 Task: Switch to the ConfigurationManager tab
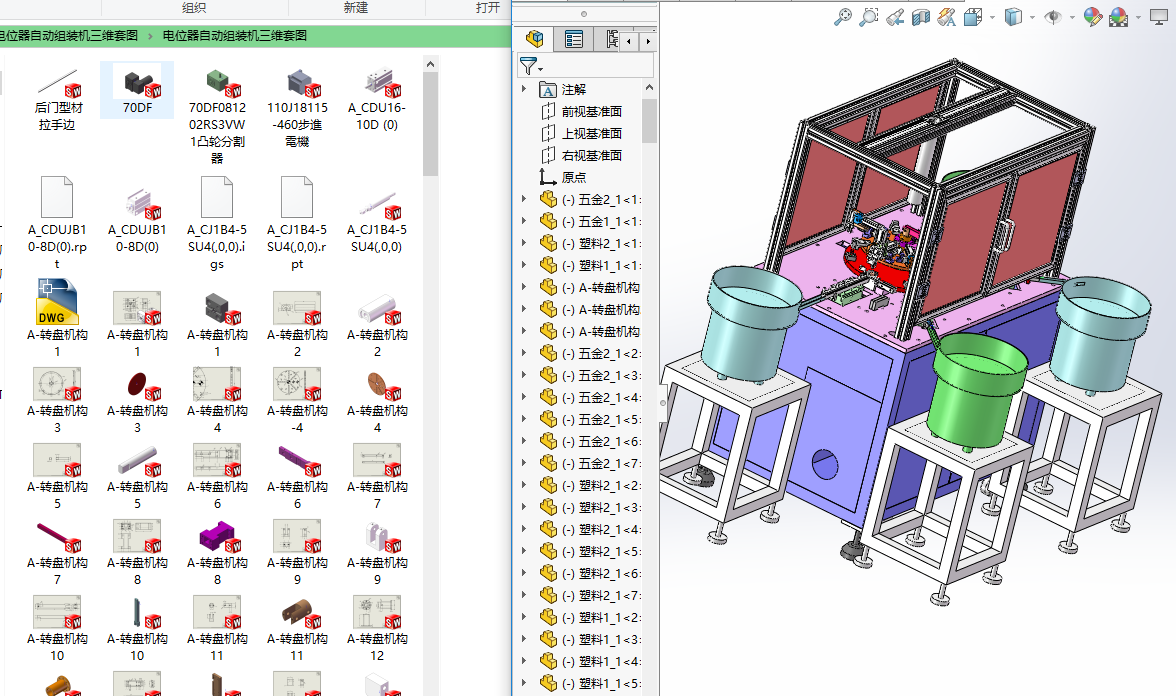click(x=610, y=39)
